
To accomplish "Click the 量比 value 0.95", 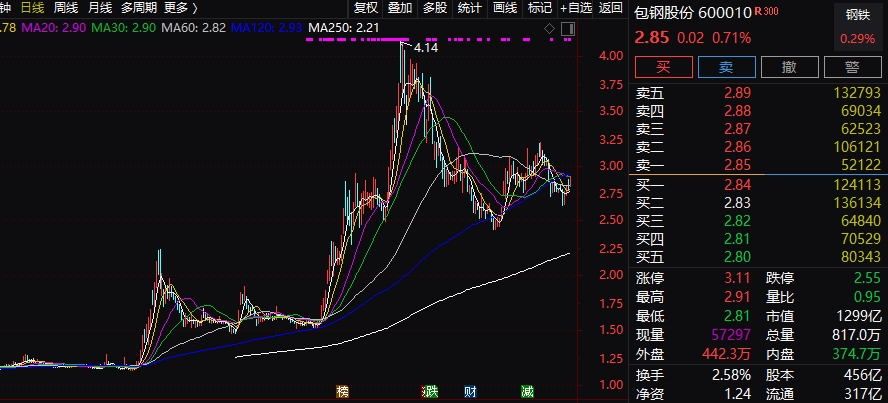I will (x=870, y=297).
